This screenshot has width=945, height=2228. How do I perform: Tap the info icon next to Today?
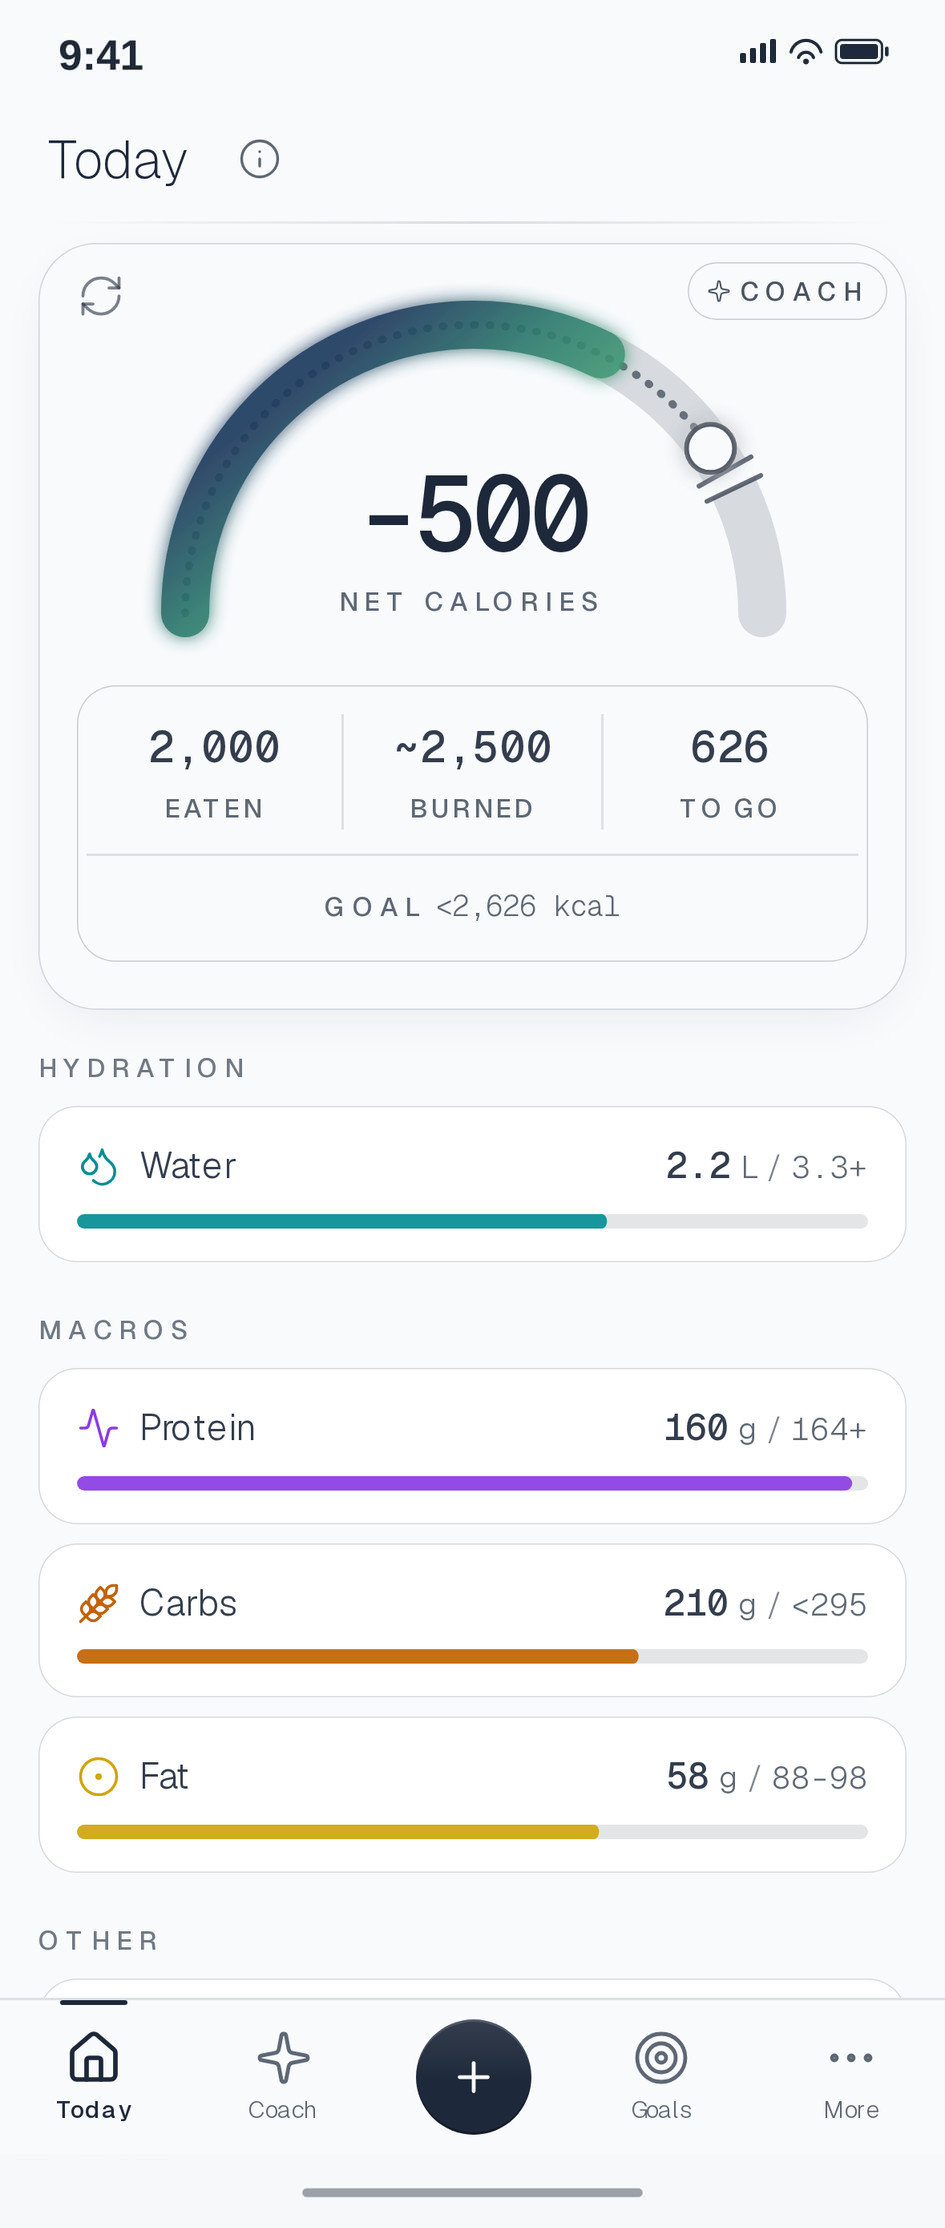pos(259,159)
